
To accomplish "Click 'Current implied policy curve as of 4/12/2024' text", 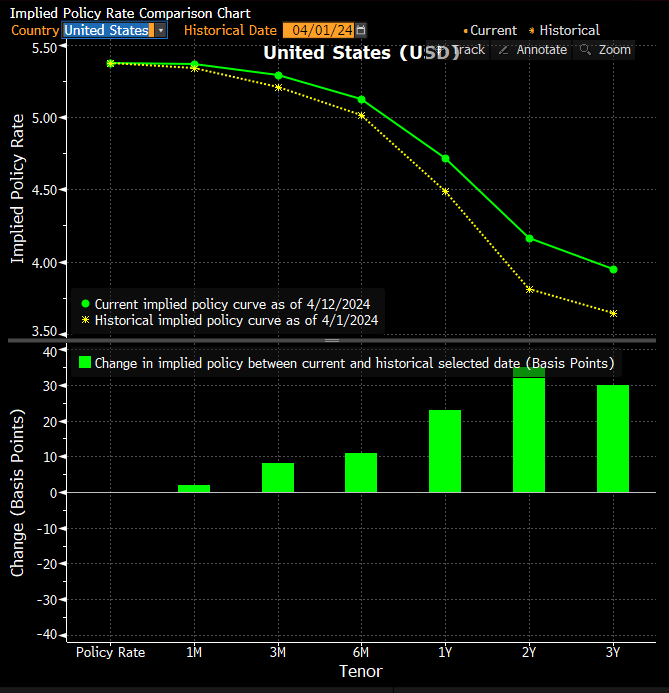I will tap(232, 304).
